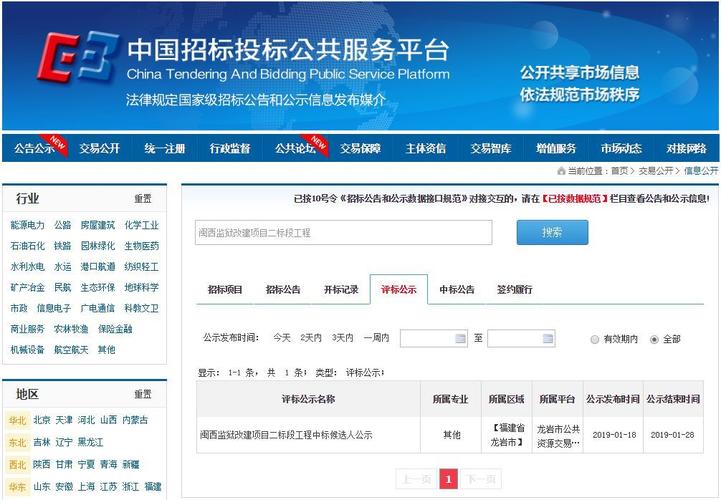Click 公示发布时间 column header
The image size is (721, 500).
[612, 399]
